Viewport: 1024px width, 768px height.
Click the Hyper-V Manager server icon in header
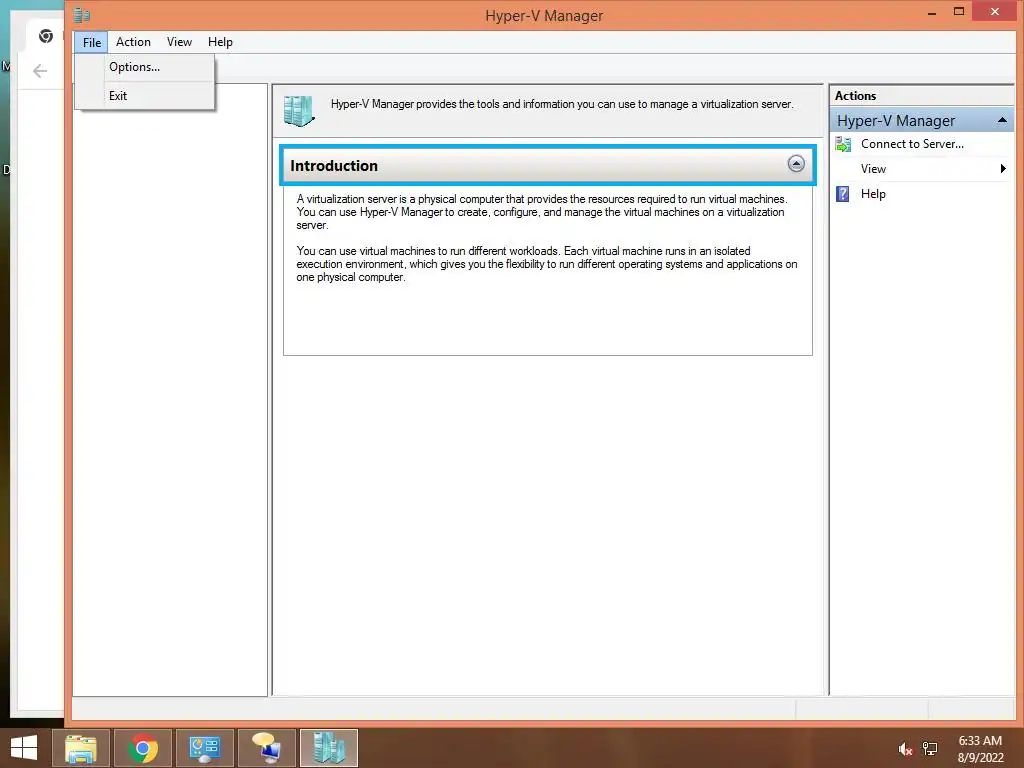pos(299,110)
